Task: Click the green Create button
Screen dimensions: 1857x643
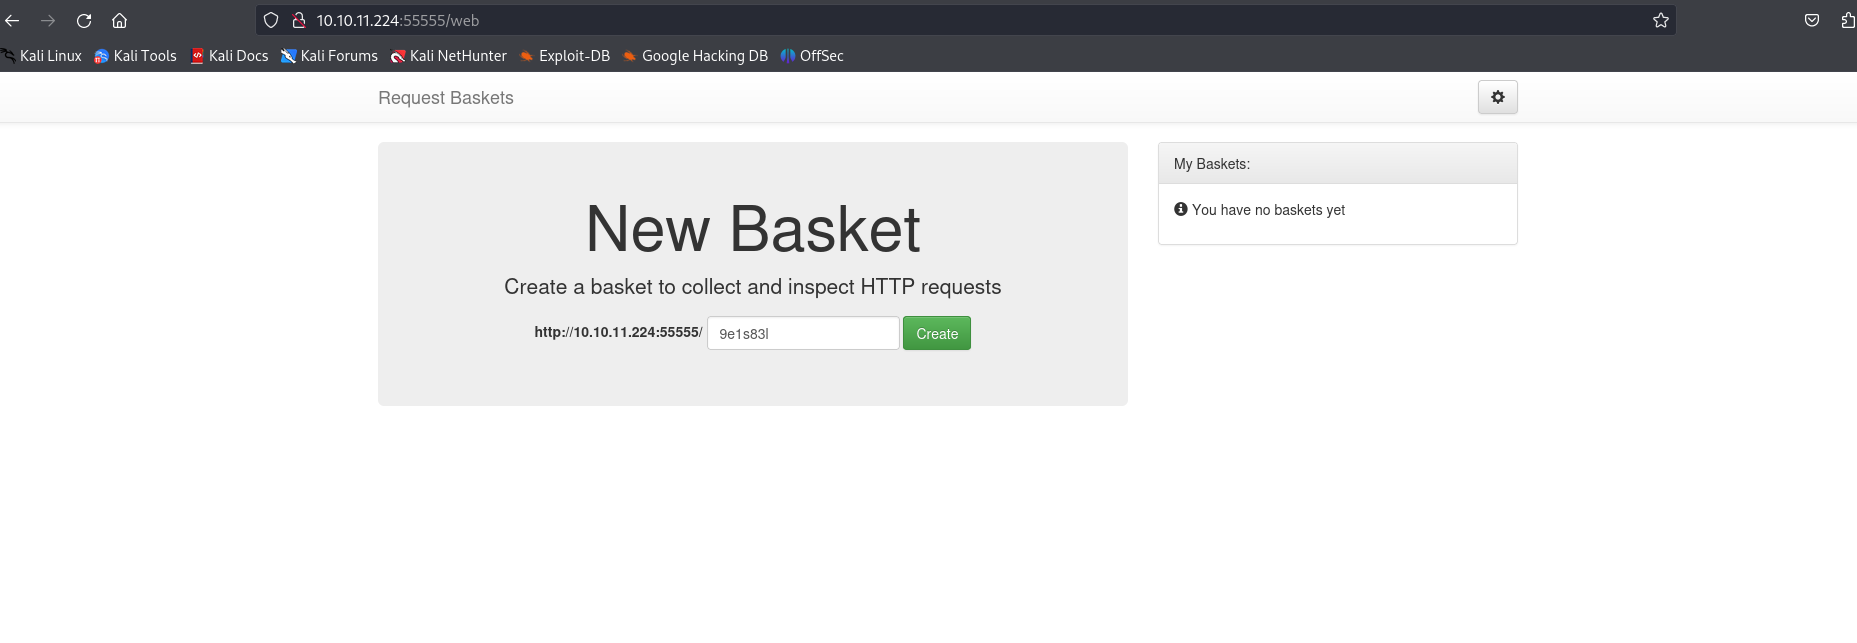Action: [937, 333]
